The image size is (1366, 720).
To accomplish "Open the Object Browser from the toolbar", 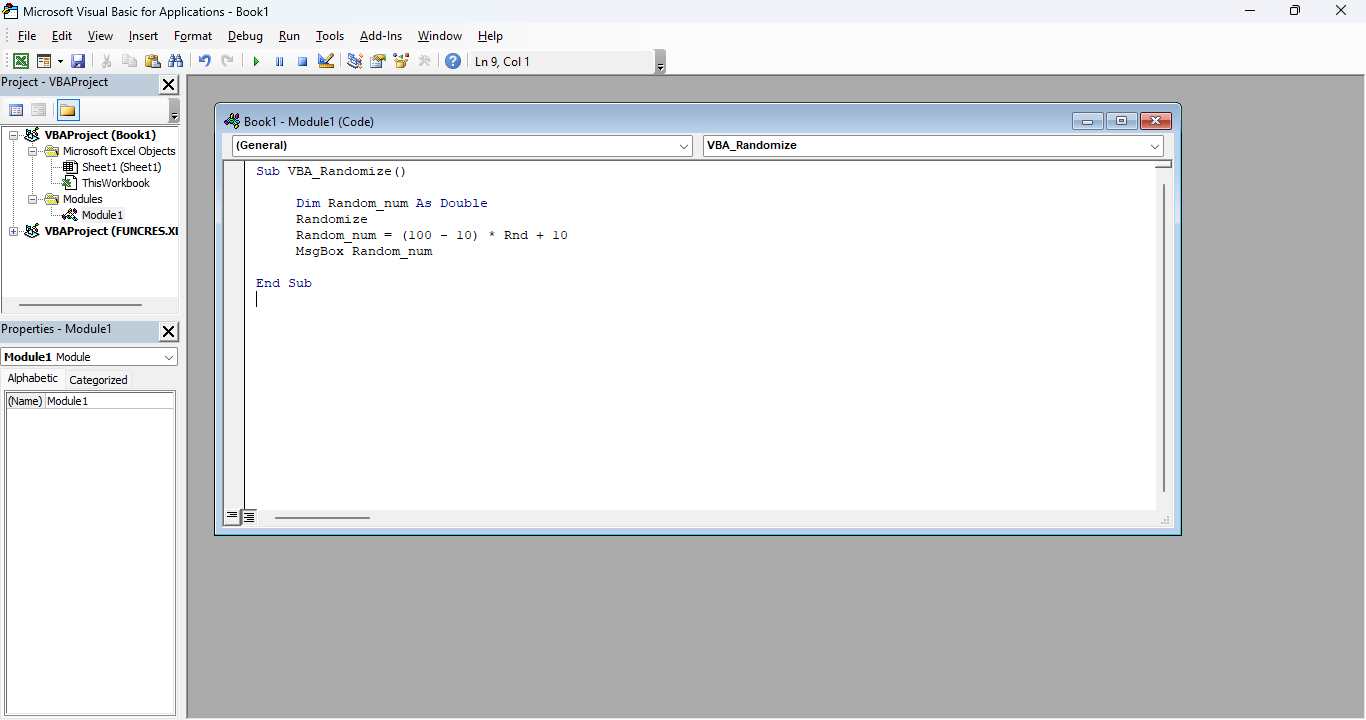I will (401, 60).
